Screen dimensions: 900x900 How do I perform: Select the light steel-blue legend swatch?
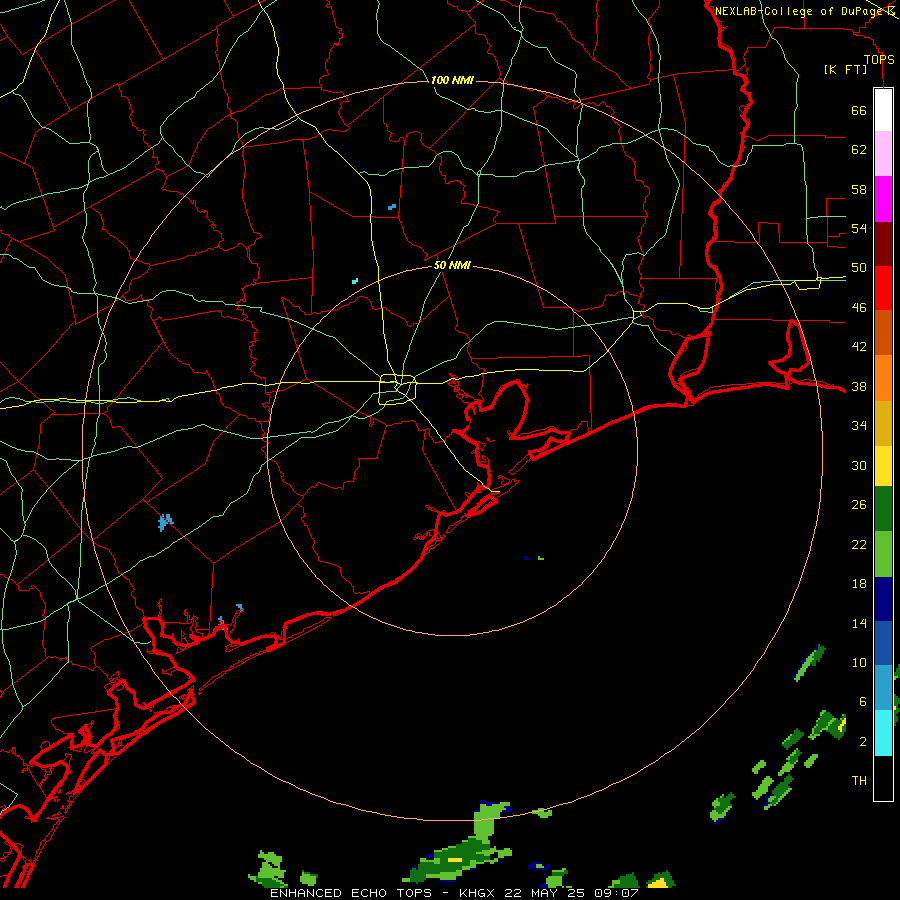pos(883,687)
